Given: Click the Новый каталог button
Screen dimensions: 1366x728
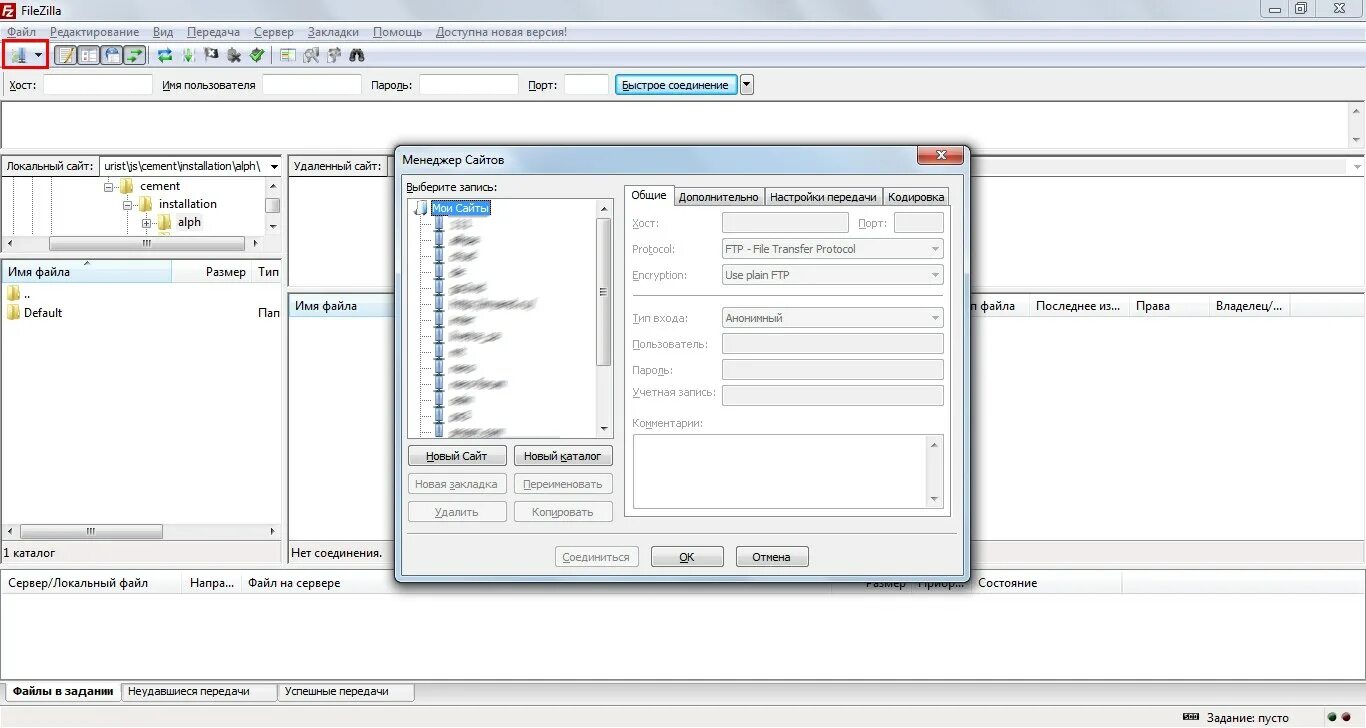Looking at the screenshot, I should tap(563, 456).
